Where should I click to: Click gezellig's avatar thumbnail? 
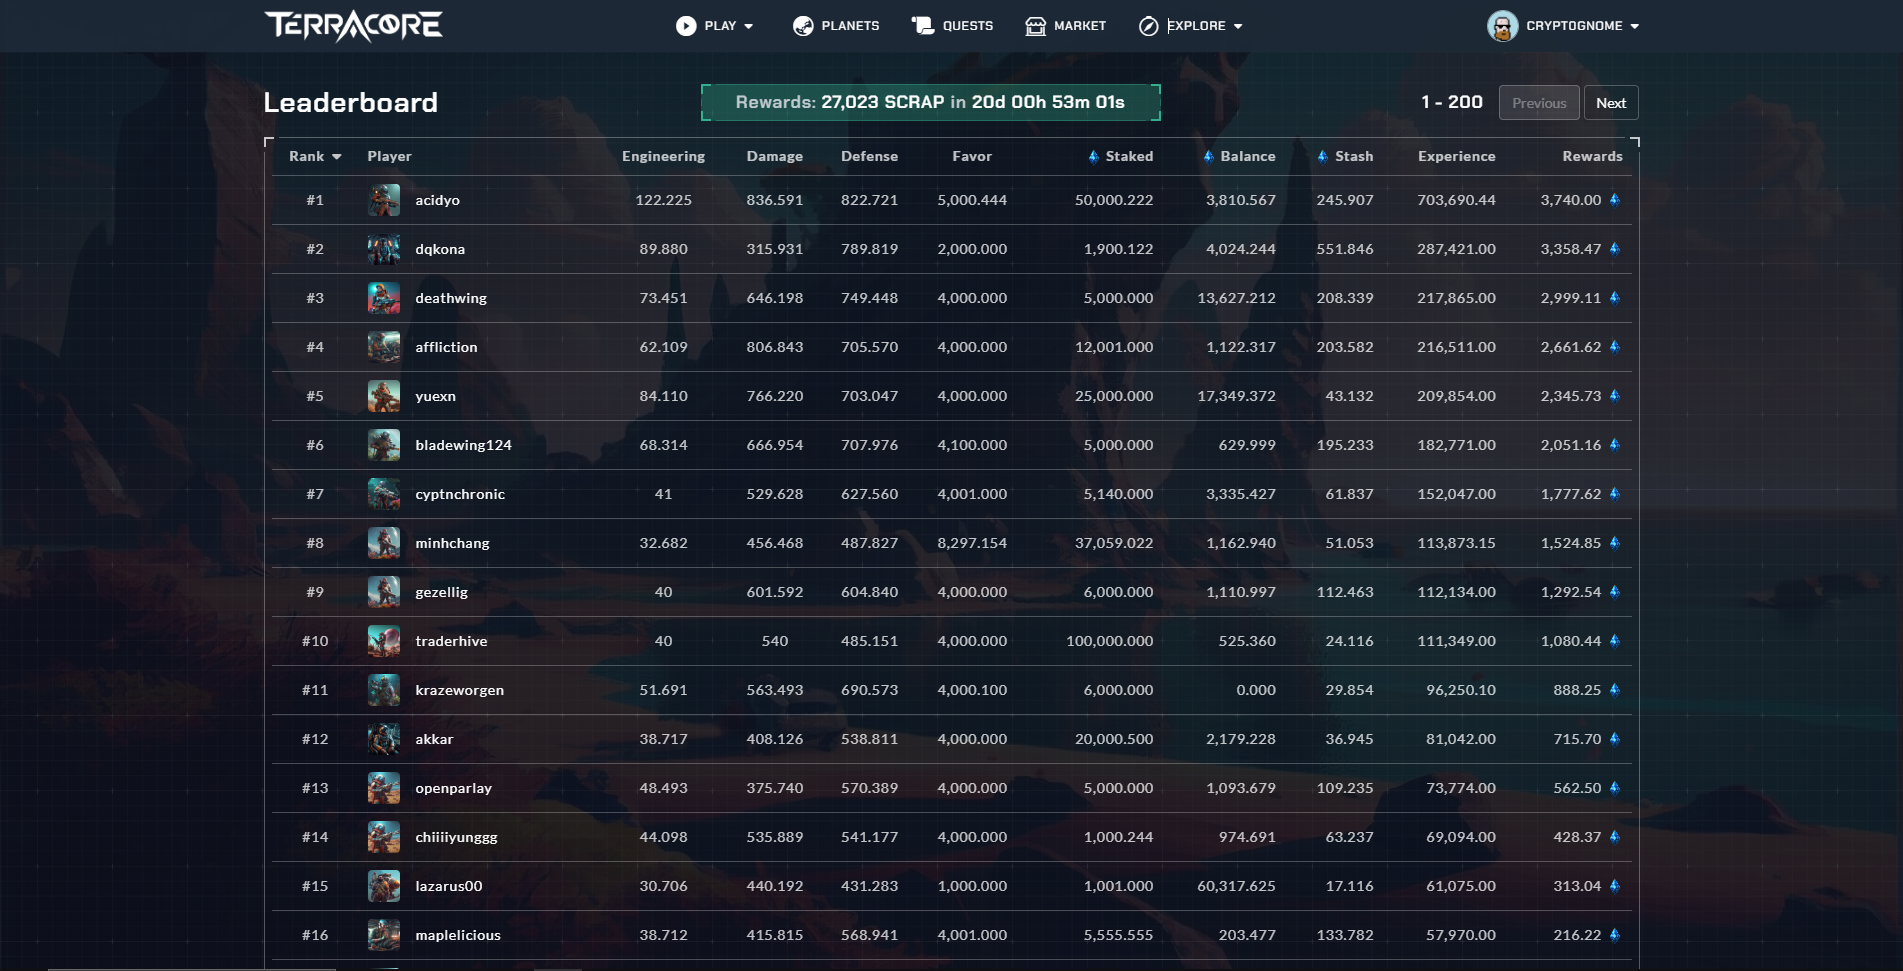pyautogui.click(x=384, y=592)
